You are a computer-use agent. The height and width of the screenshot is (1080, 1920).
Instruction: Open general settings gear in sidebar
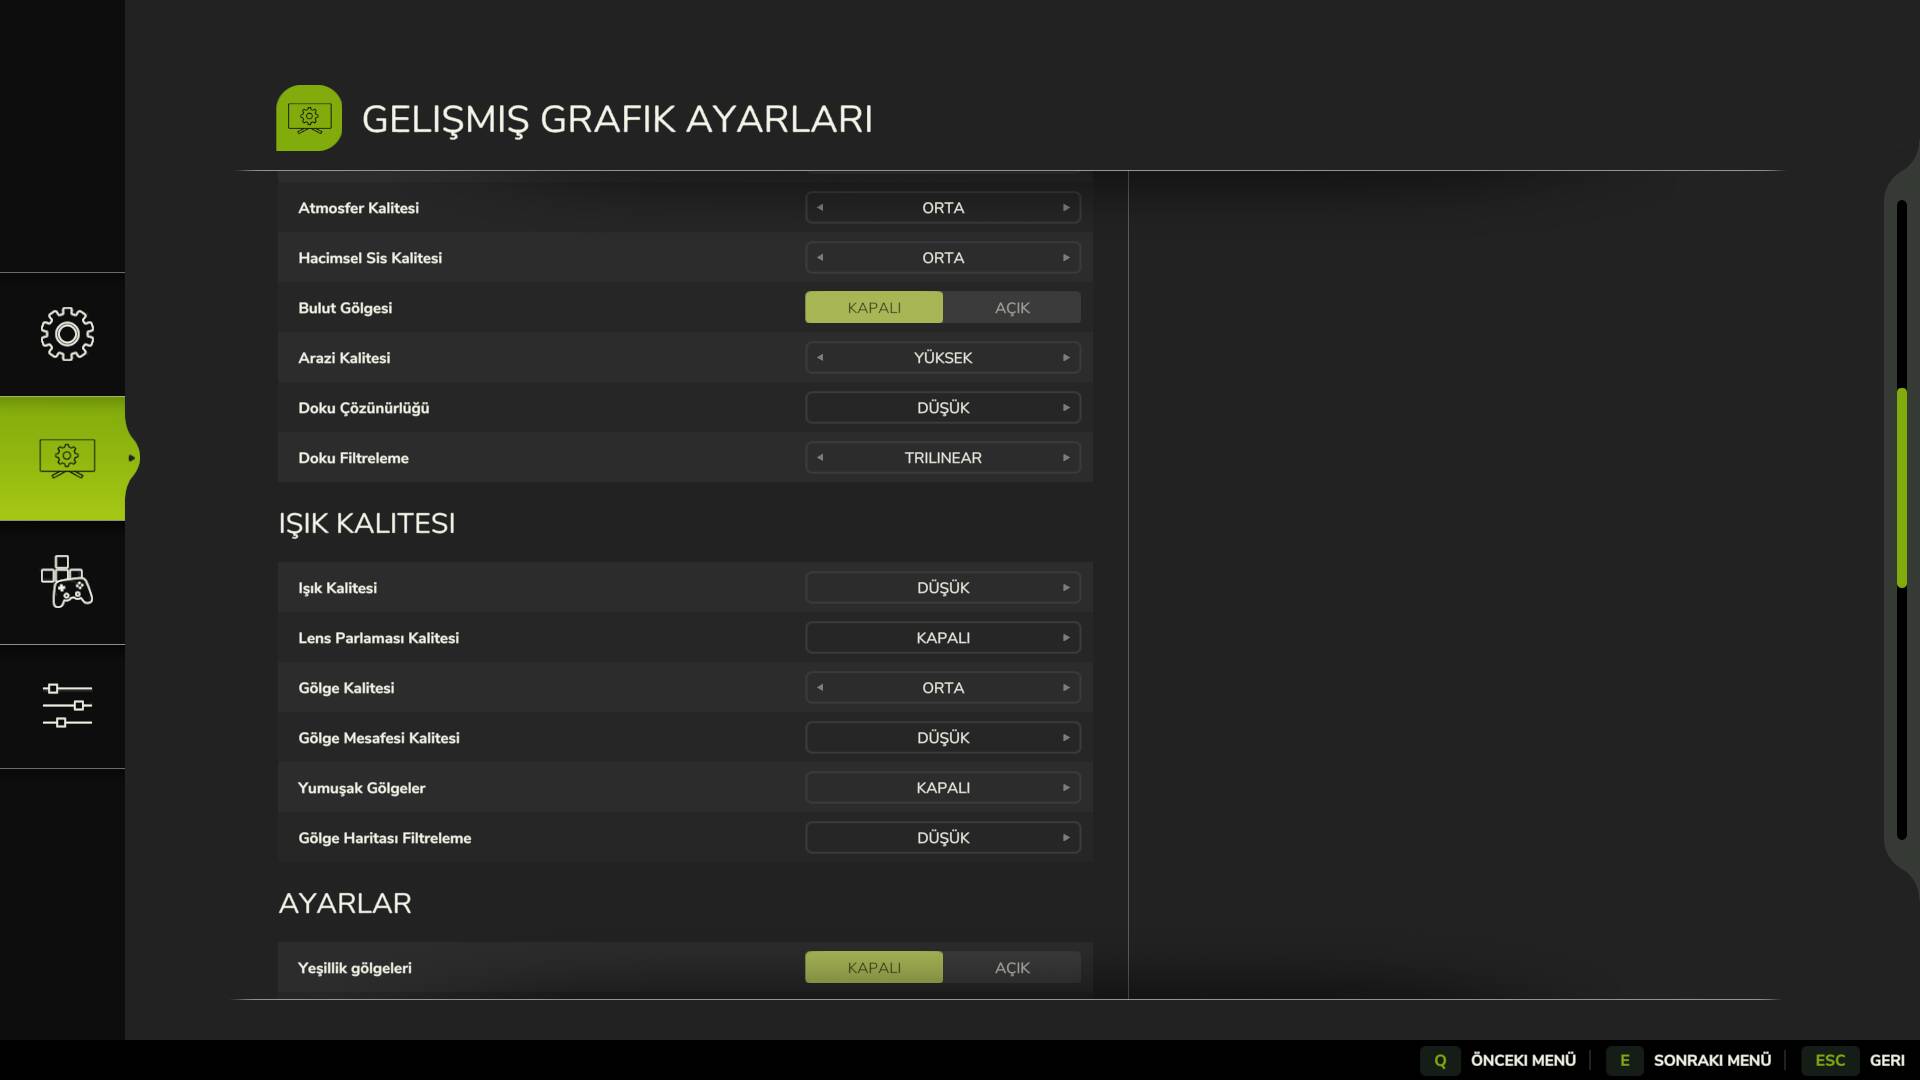(x=67, y=334)
